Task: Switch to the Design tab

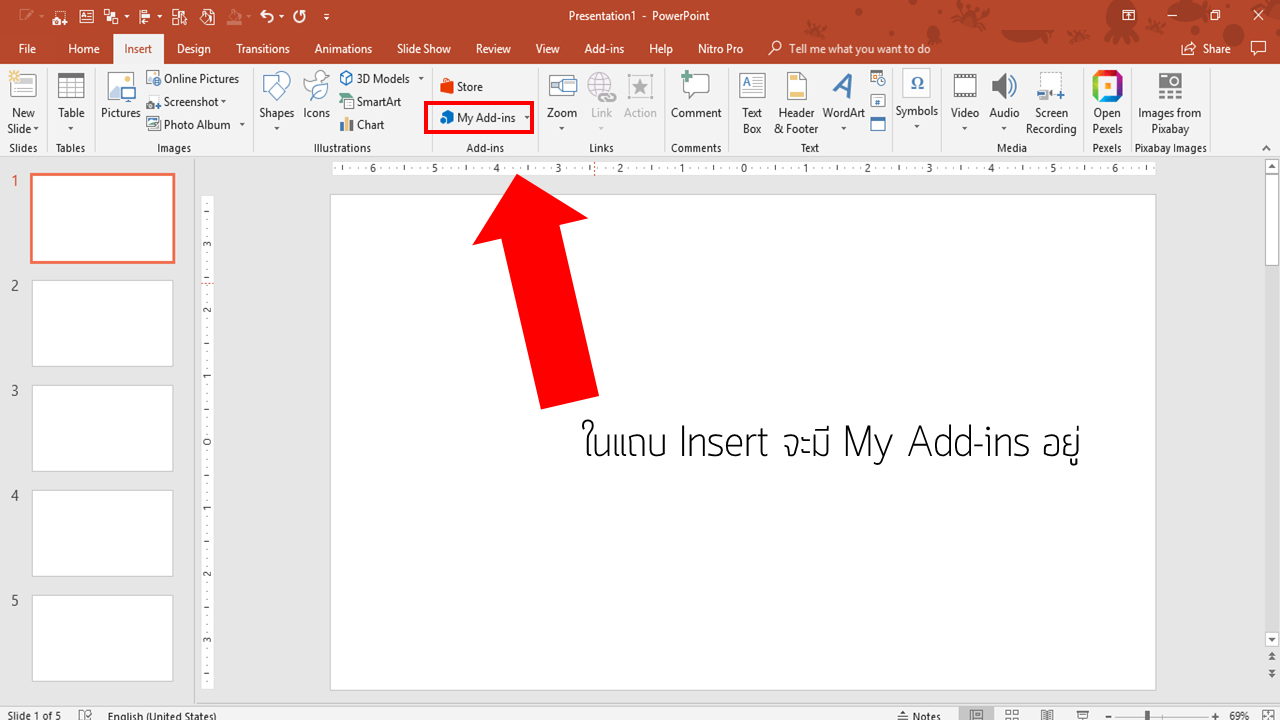Action: point(193,48)
